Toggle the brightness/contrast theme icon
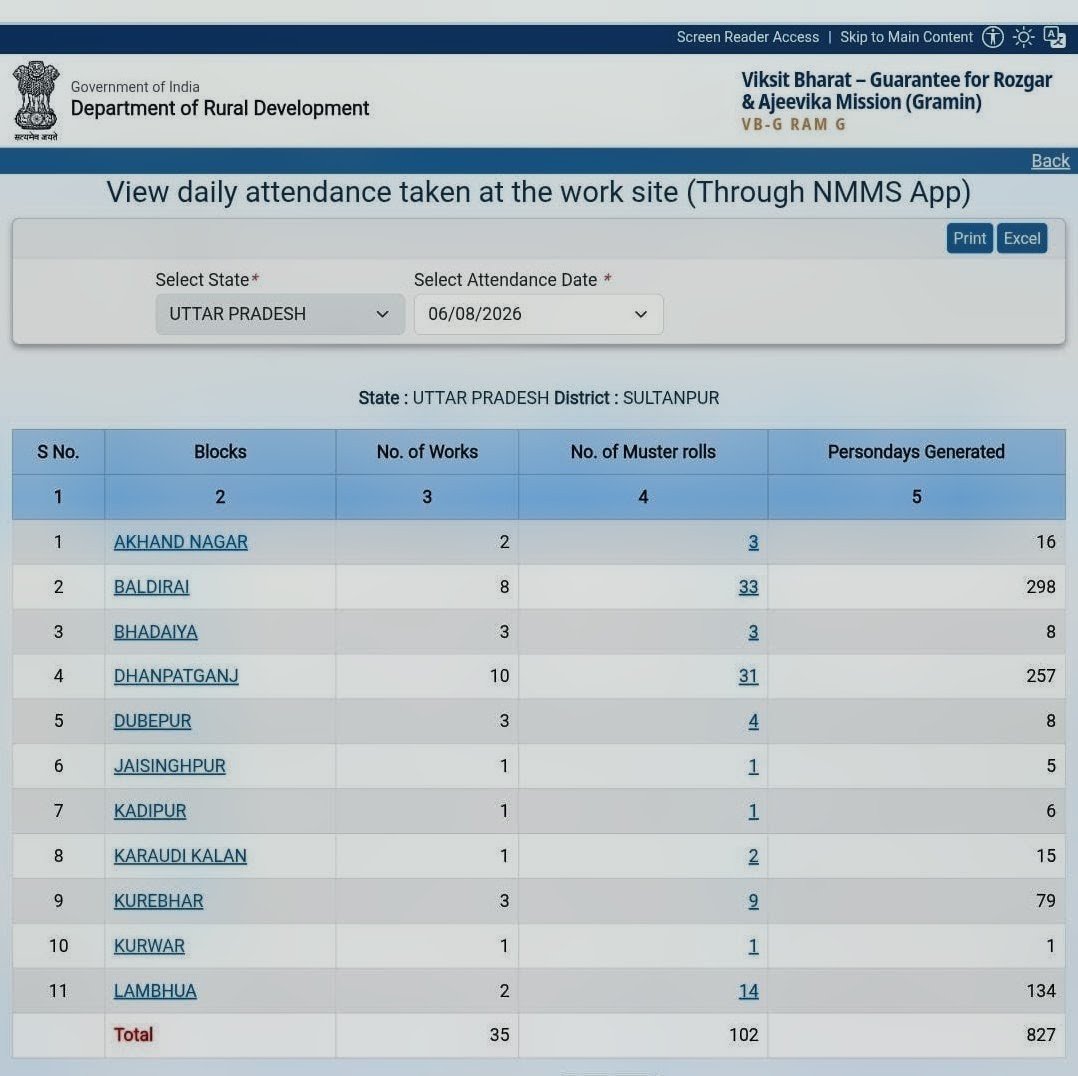Image resolution: width=1078 pixels, height=1076 pixels. (1023, 37)
